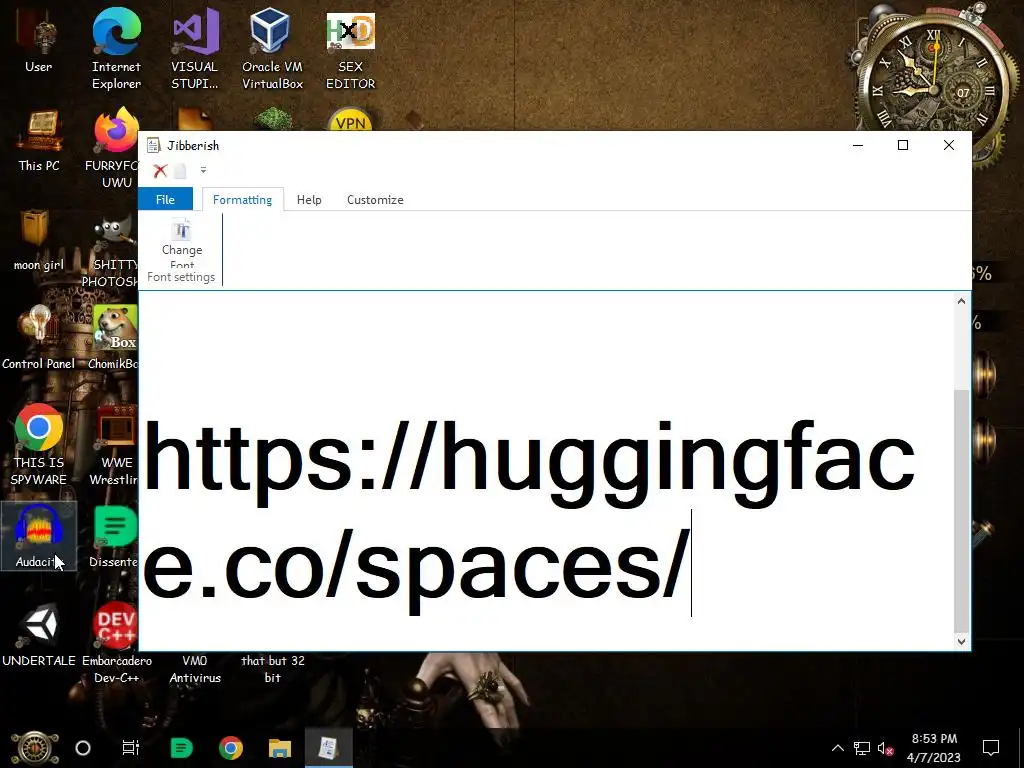Select the Dissenter desktop icon
1024x768 pixels.
tap(114, 537)
